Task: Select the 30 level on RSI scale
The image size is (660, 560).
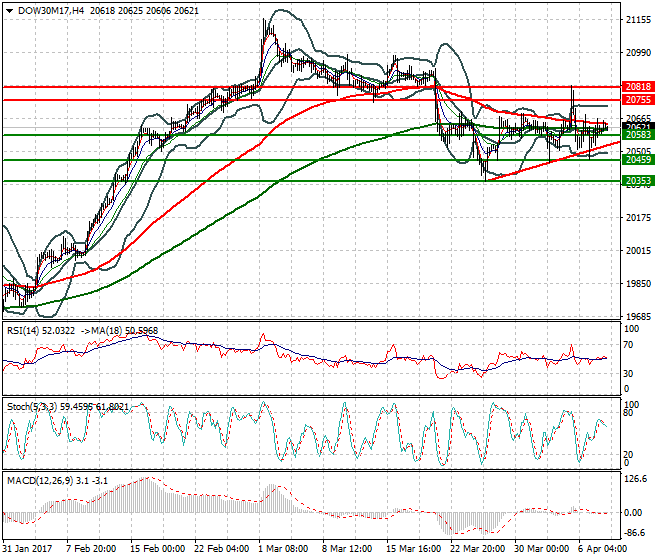Action: (x=628, y=373)
